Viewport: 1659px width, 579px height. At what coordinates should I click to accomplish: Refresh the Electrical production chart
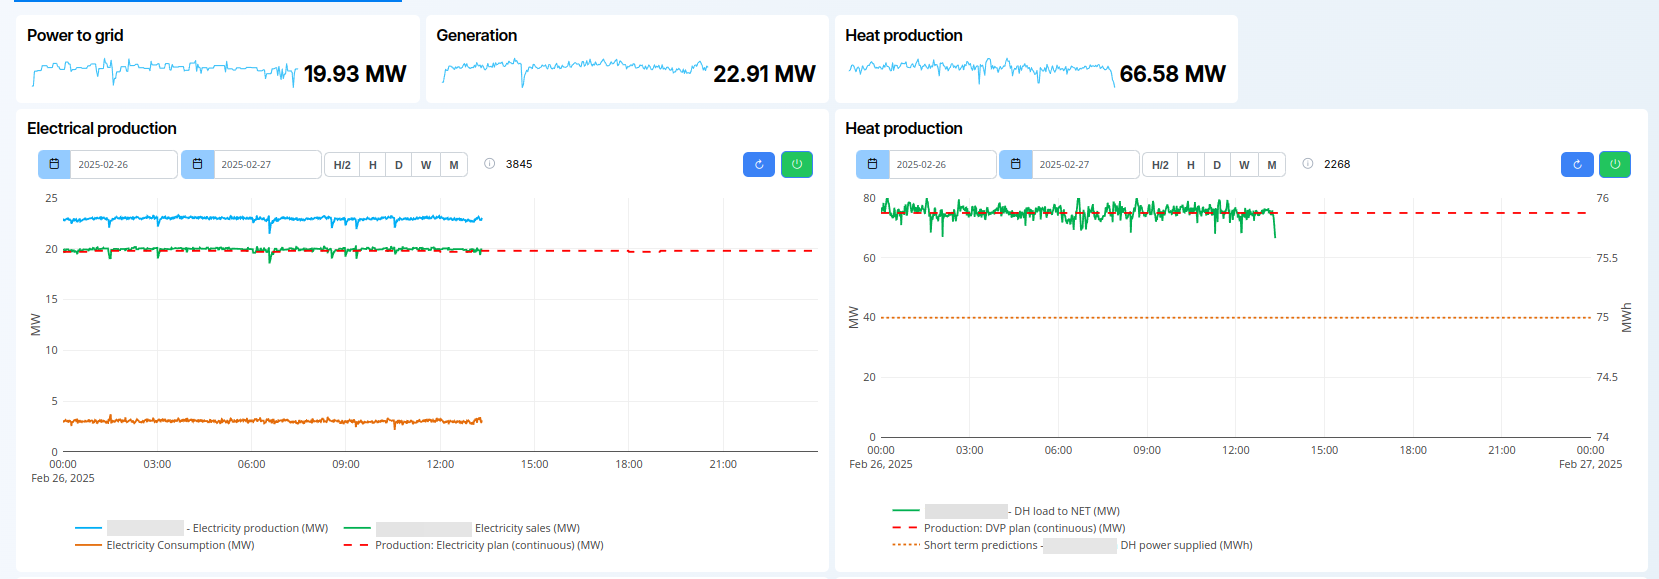point(759,164)
